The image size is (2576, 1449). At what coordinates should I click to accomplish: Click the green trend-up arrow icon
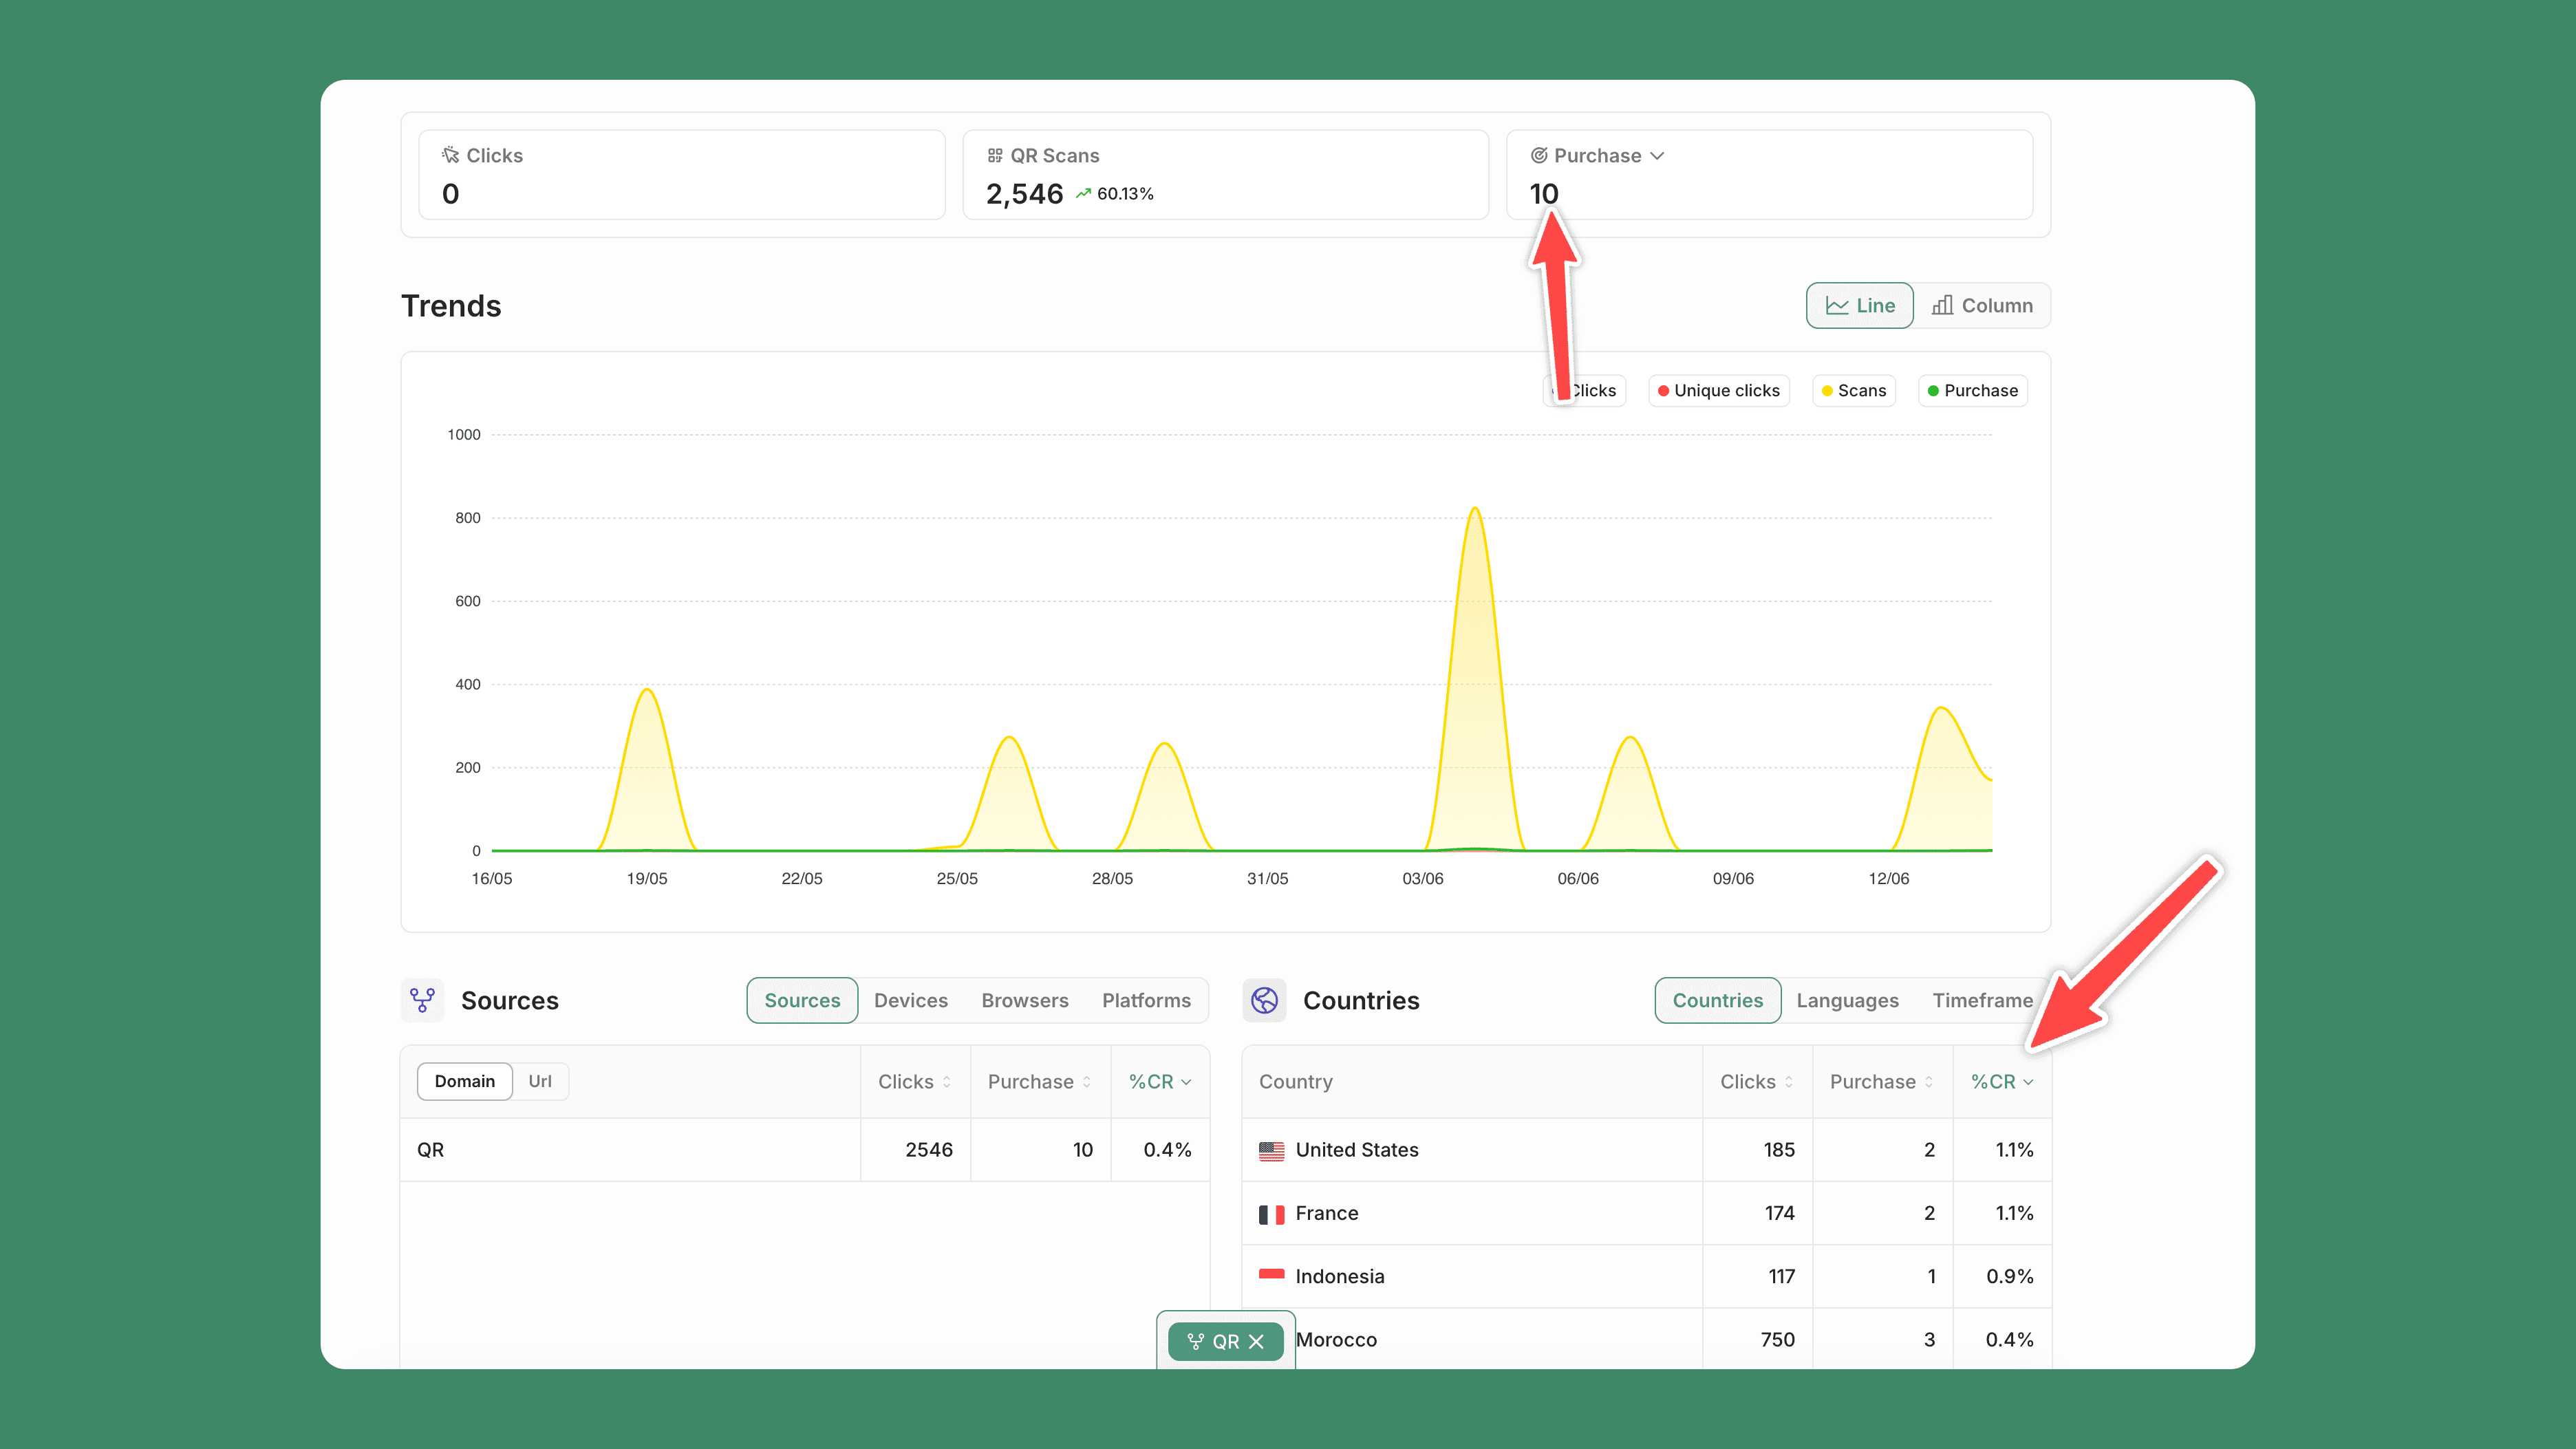(x=1083, y=193)
